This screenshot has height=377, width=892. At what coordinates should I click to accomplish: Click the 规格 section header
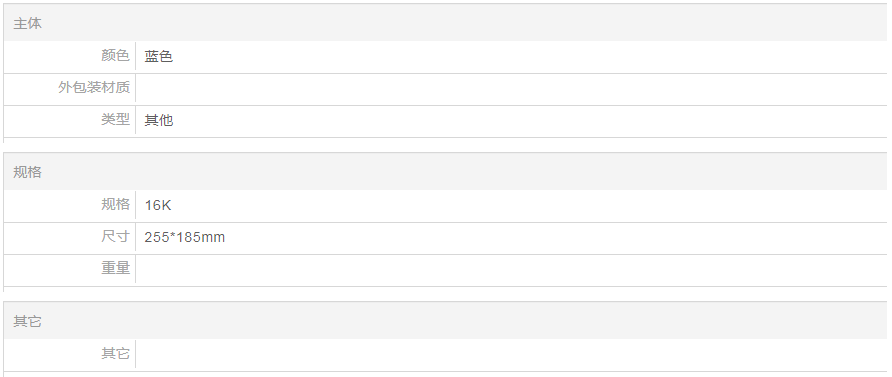coord(27,172)
